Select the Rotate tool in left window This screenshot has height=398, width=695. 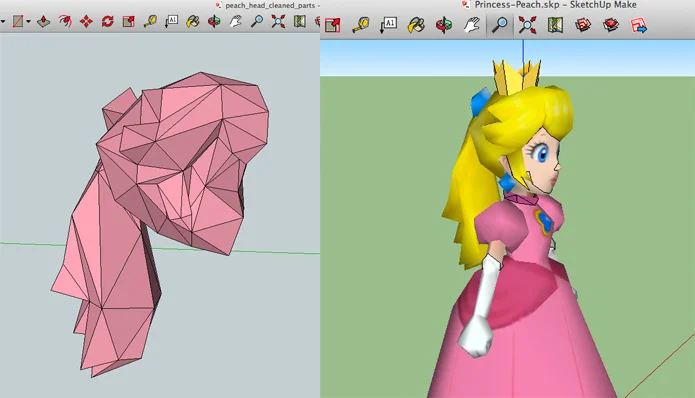click(x=107, y=21)
